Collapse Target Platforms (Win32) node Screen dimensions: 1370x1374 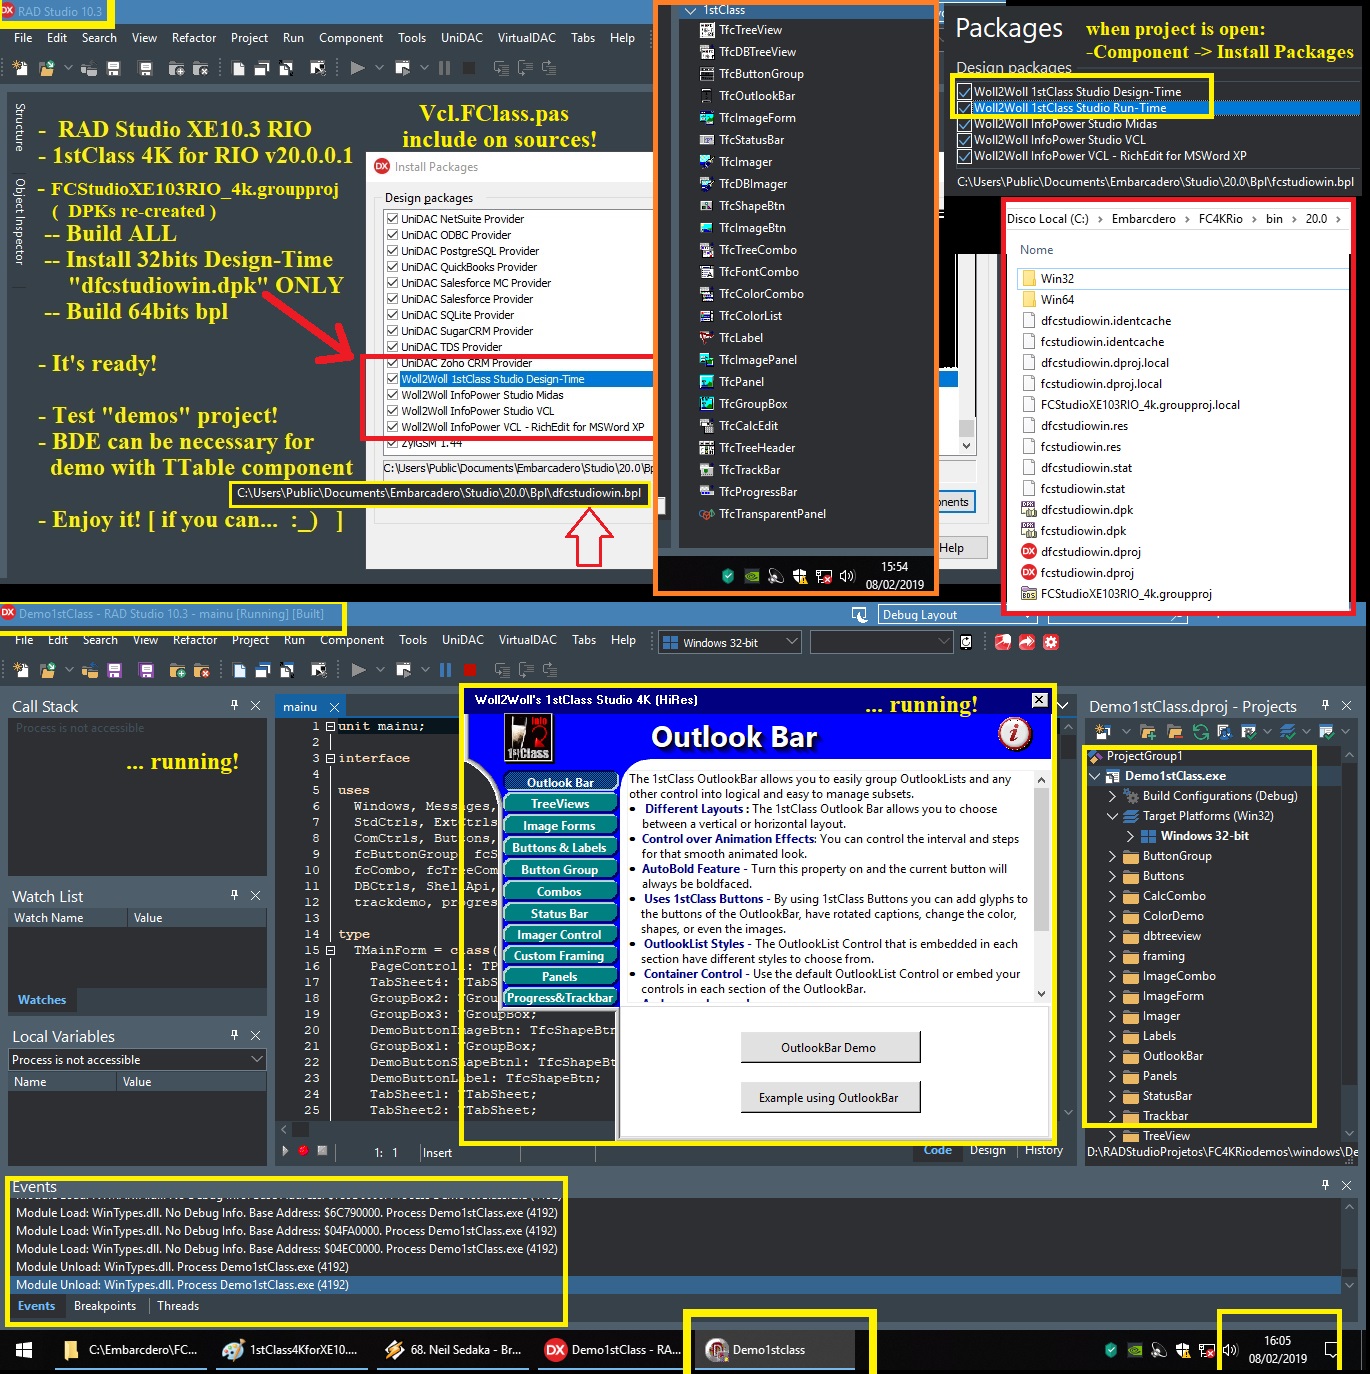(1112, 816)
